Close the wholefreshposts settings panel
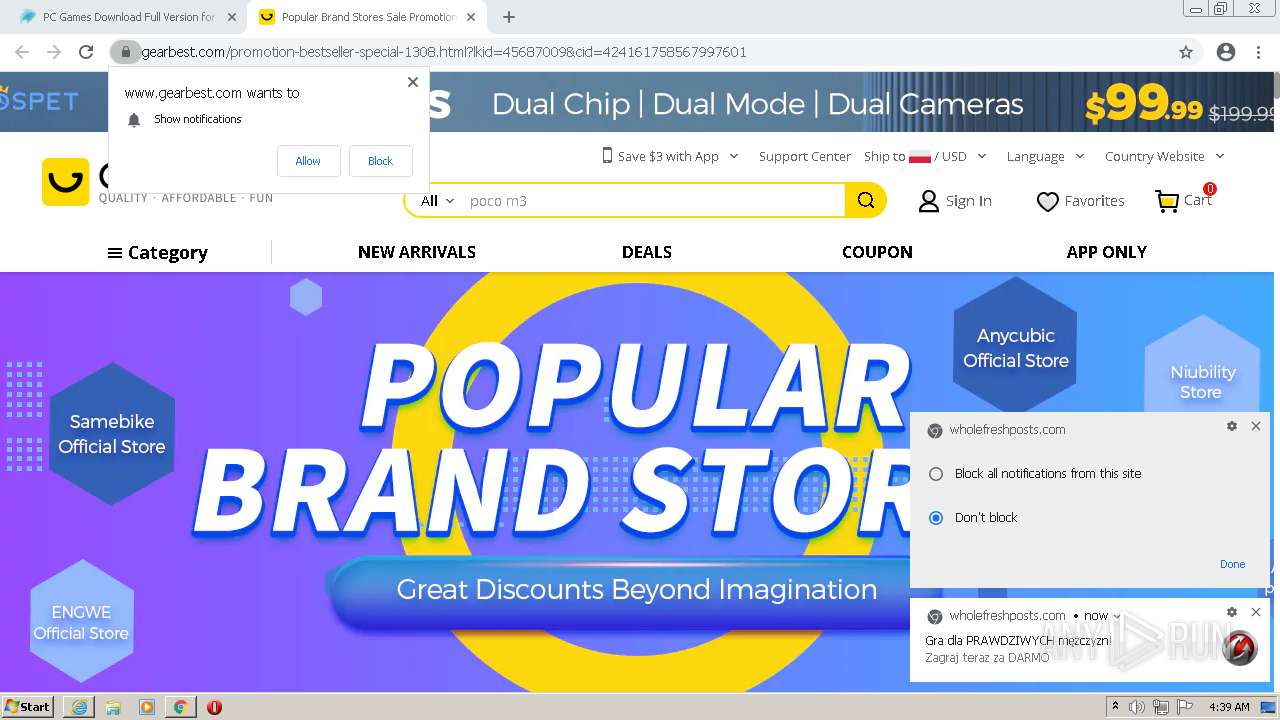The width and height of the screenshot is (1280, 720). pyautogui.click(x=1256, y=426)
